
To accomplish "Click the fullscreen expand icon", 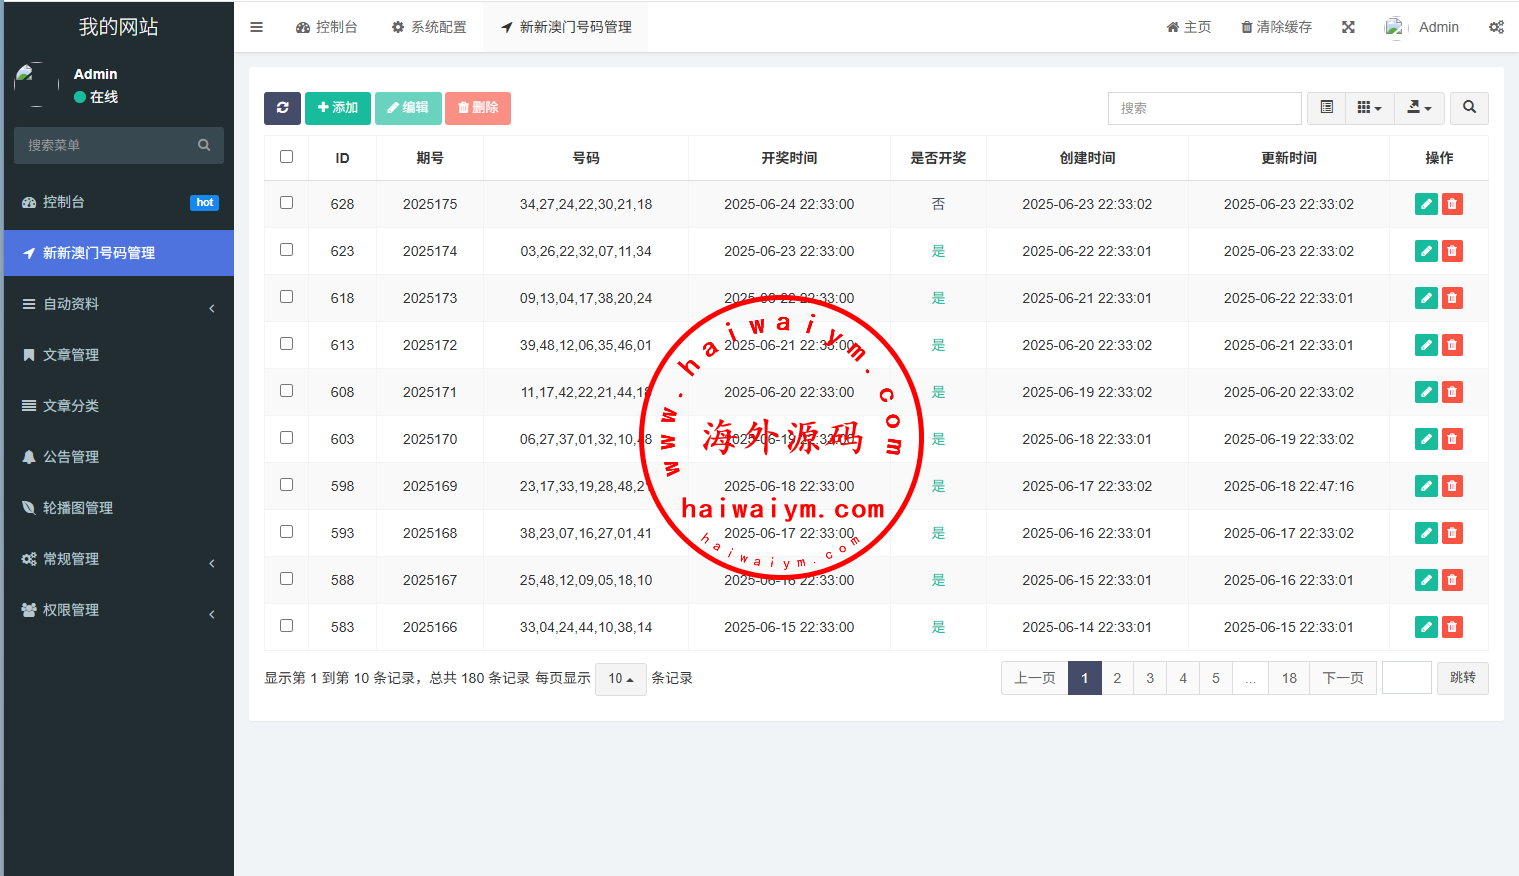I will click(1348, 27).
